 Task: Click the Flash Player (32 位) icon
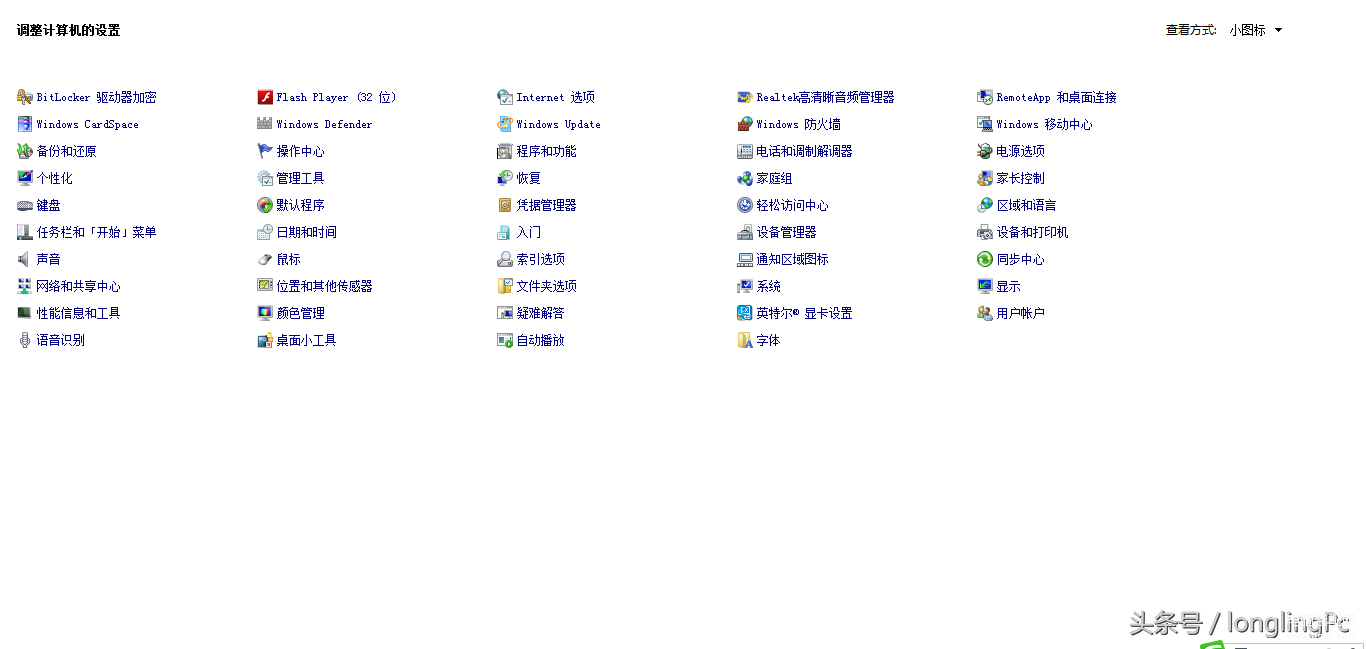point(265,97)
